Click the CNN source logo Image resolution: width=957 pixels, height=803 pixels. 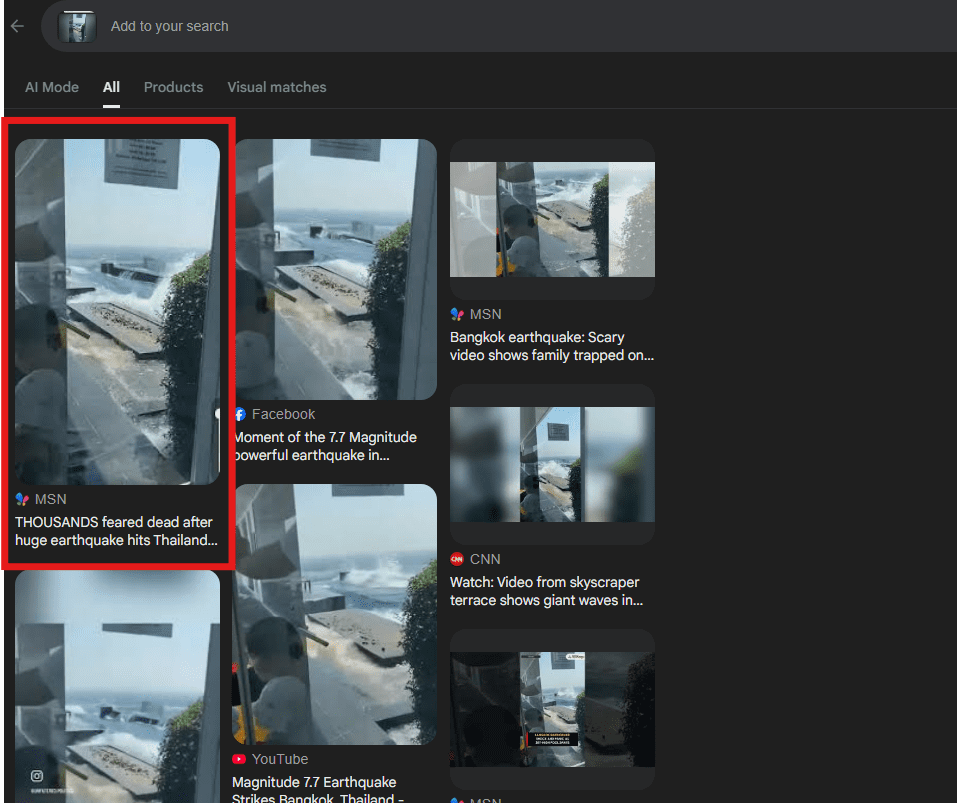tap(457, 559)
